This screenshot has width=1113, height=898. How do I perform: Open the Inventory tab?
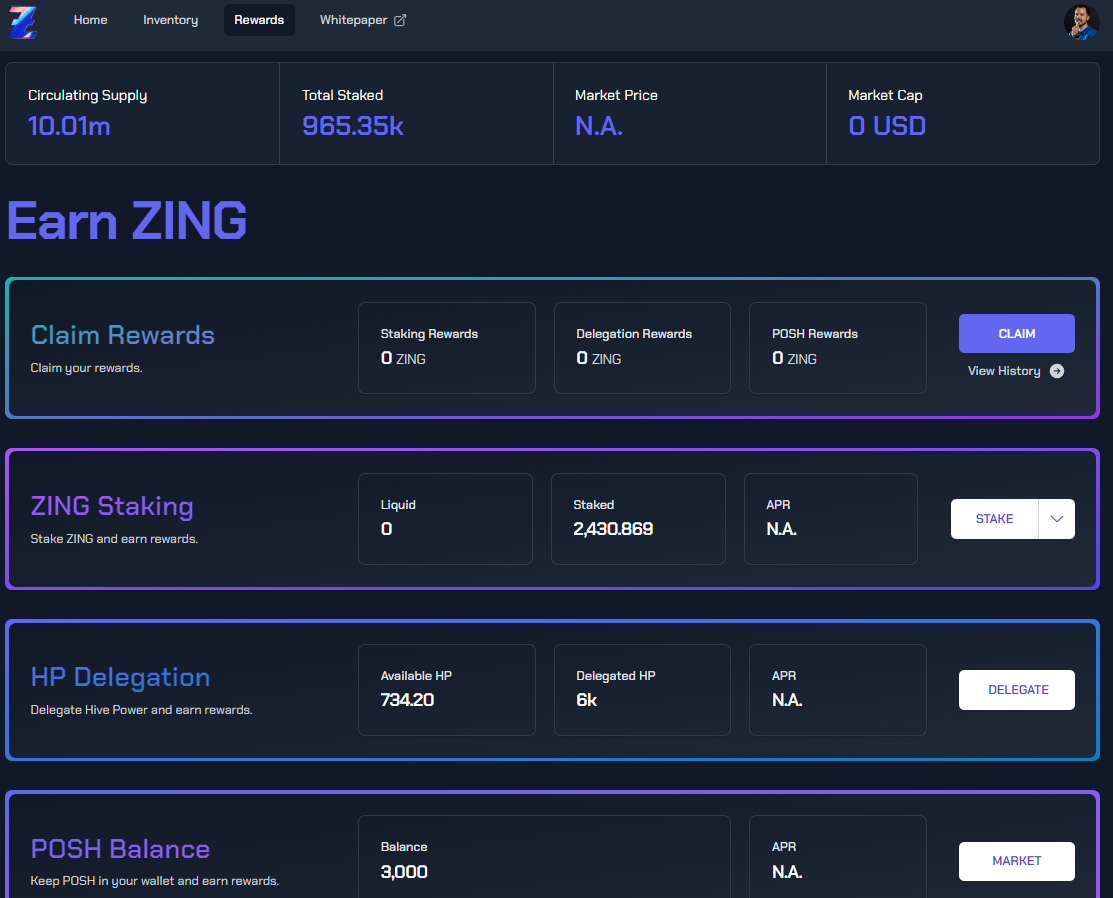pyautogui.click(x=170, y=20)
